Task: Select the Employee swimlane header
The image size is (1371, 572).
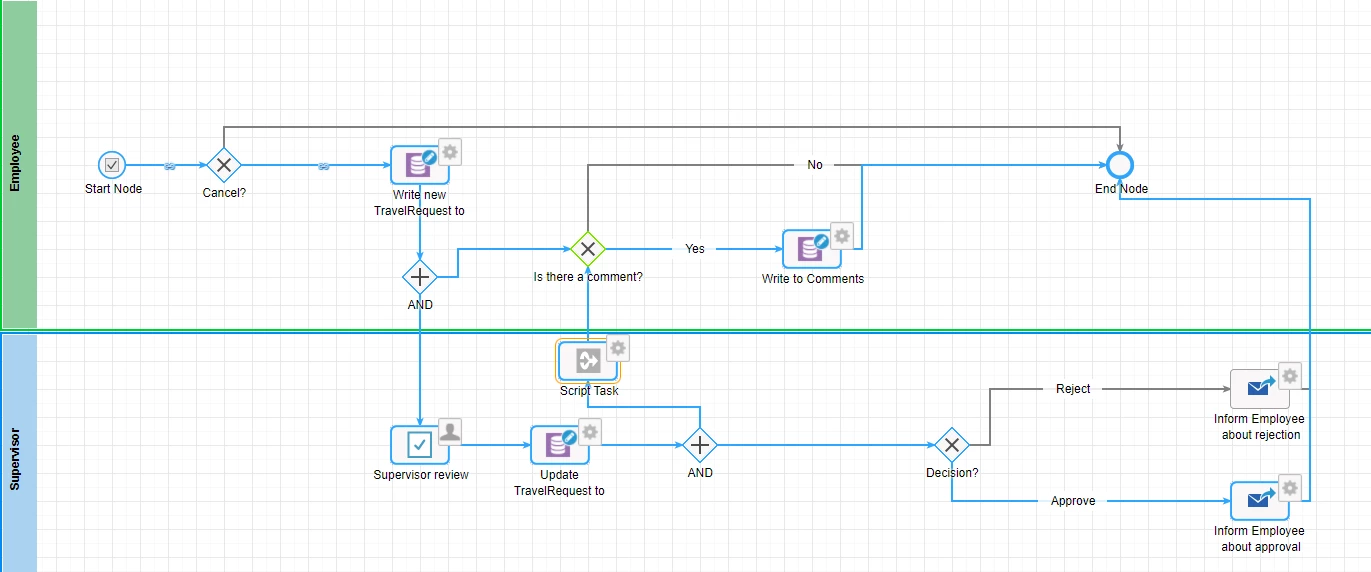Action: point(19,164)
